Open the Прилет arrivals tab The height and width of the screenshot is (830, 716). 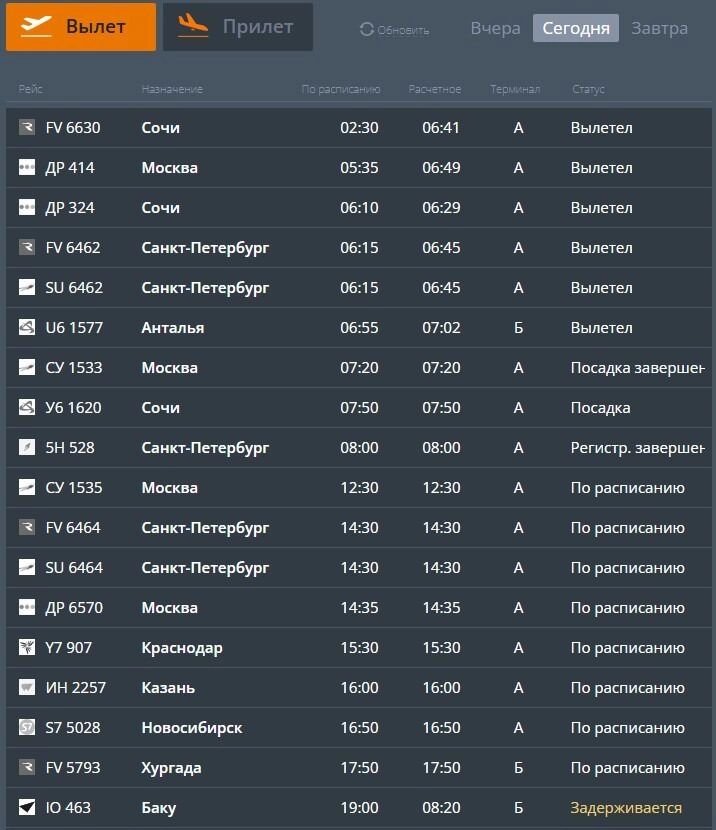(238, 27)
